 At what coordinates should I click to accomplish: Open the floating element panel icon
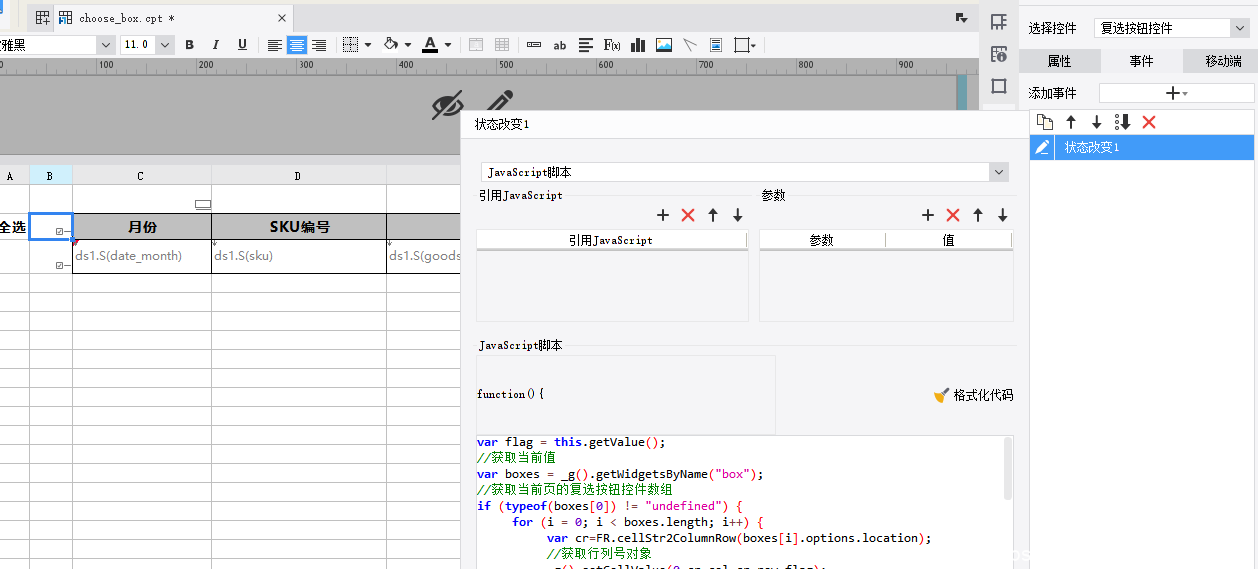coord(998,86)
